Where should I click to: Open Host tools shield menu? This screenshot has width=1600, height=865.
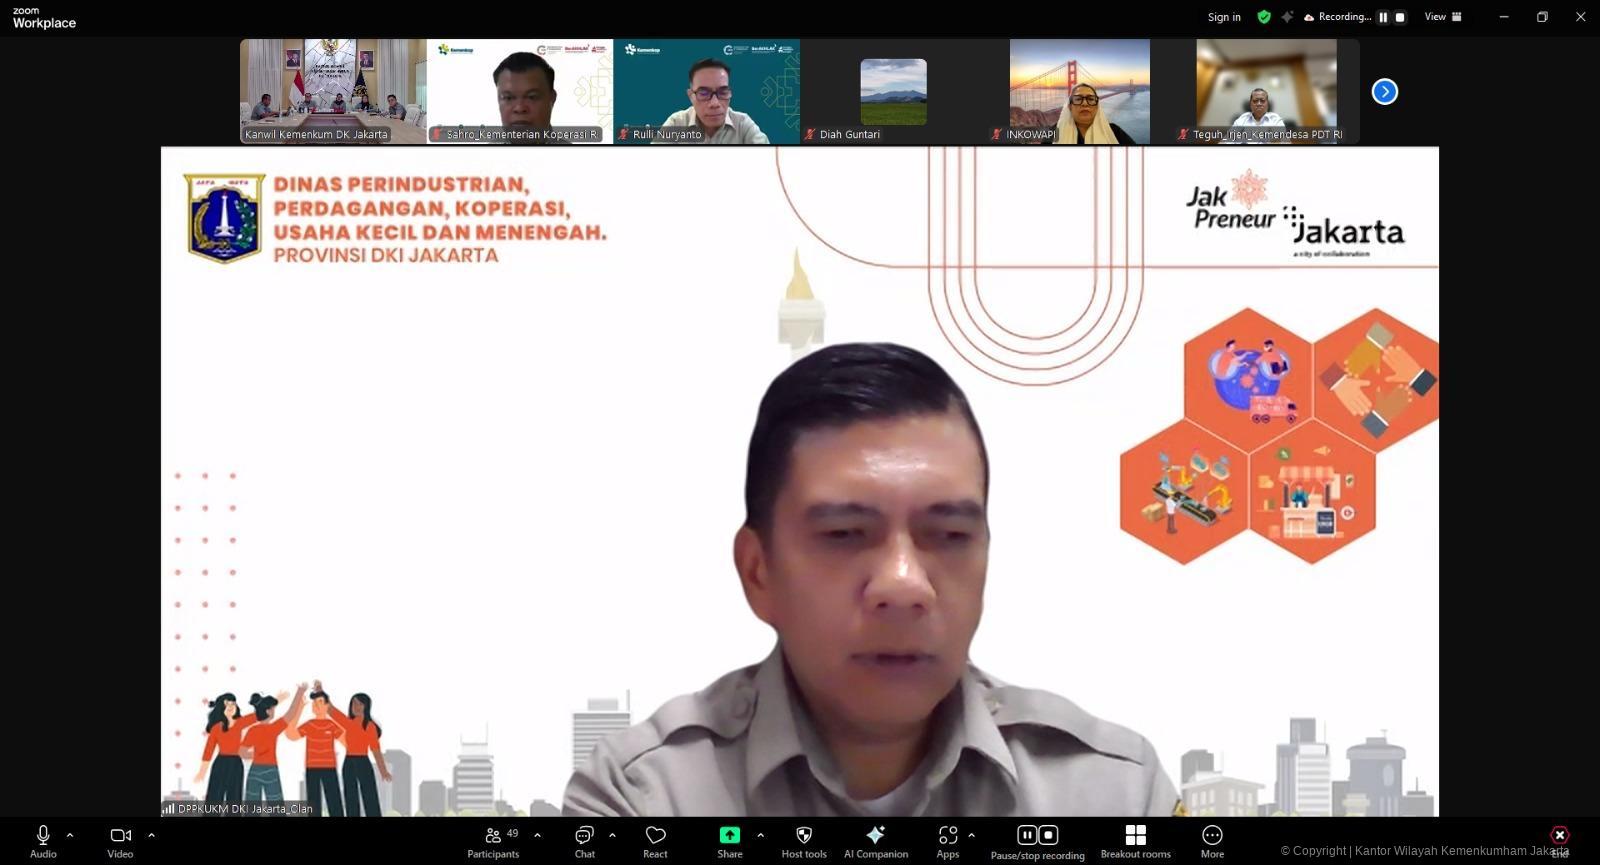(804, 841)
